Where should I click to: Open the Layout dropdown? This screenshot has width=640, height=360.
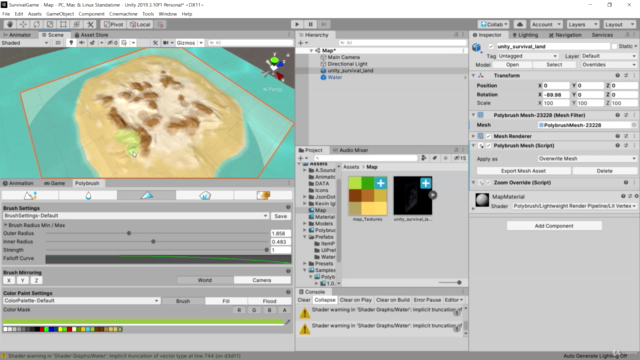619,24
